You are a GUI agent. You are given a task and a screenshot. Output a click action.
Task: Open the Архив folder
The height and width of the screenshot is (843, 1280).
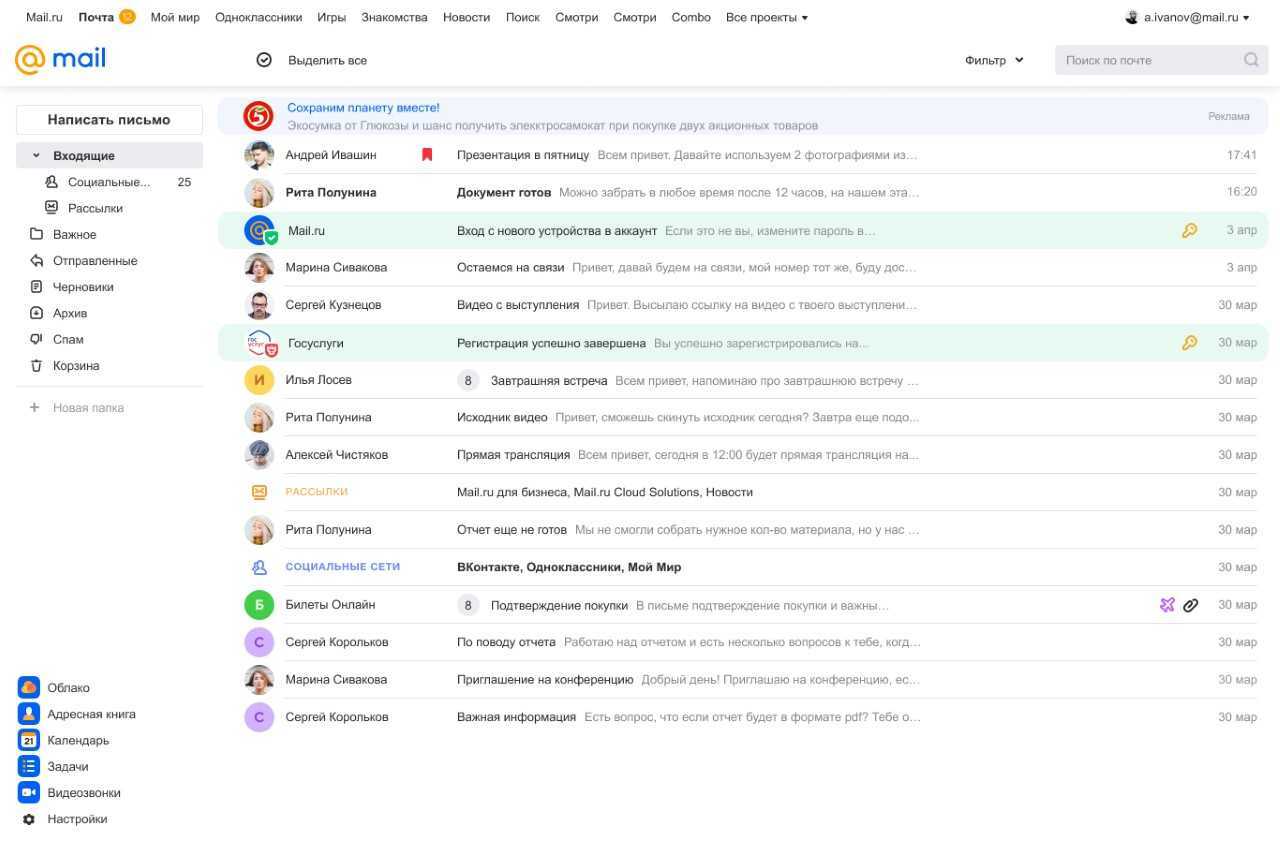[x=70, y=313]
